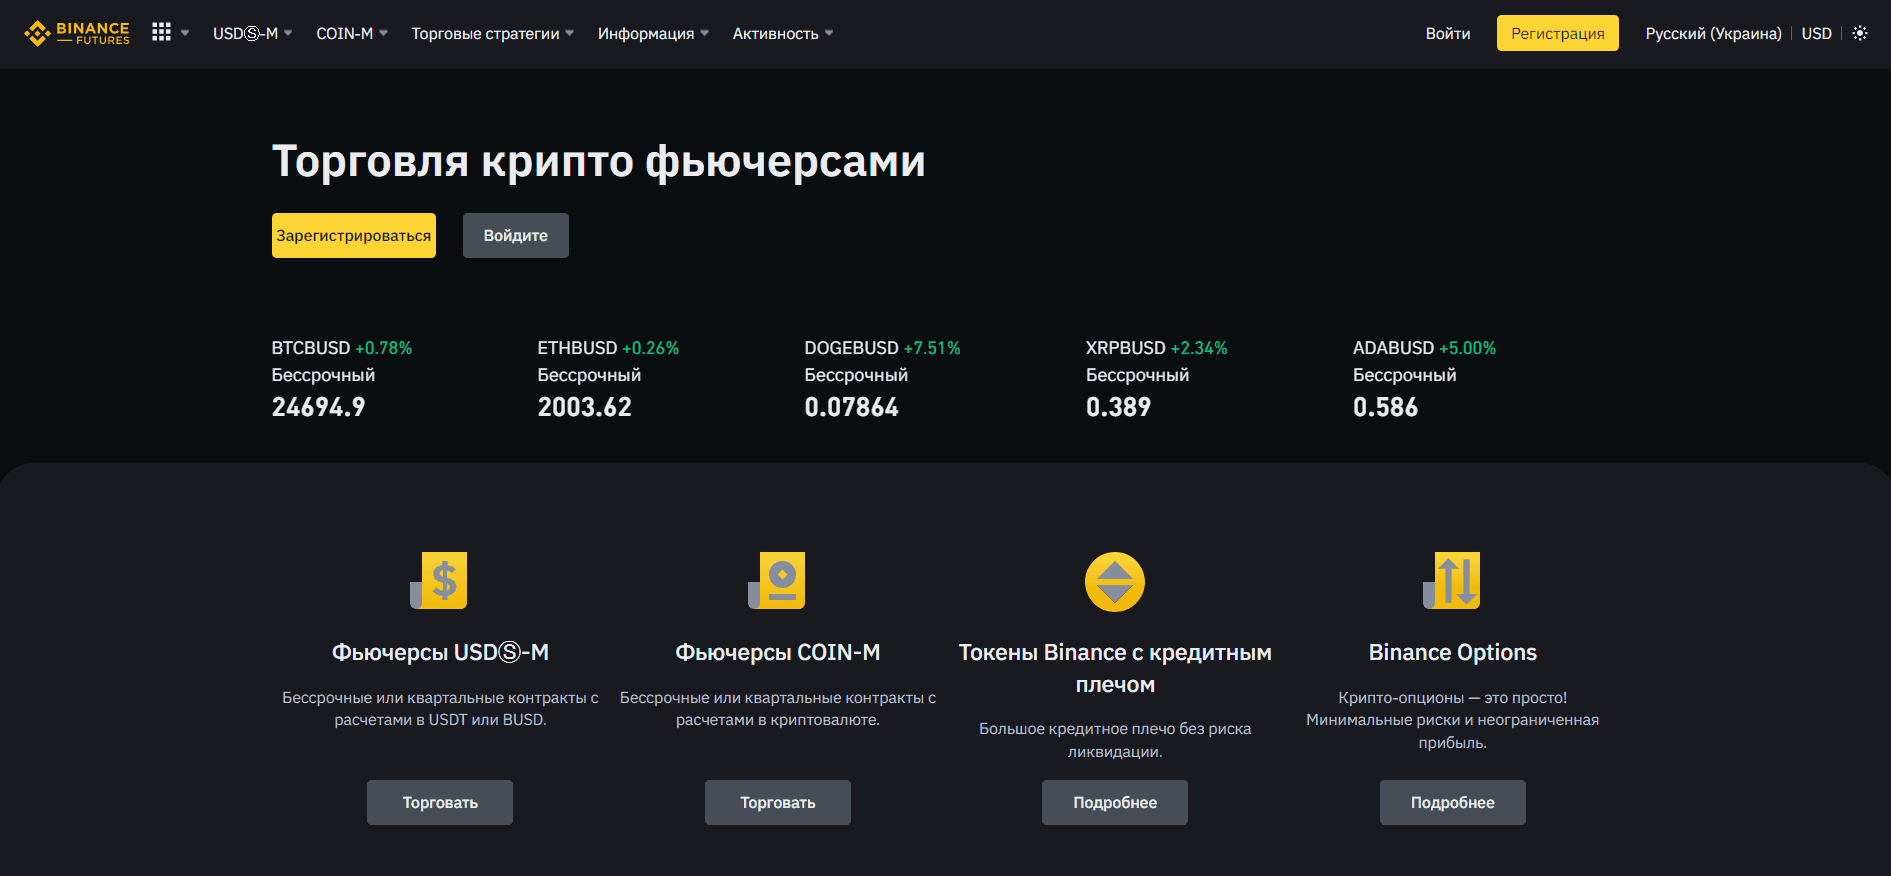Viewport: 1891px width, 876px height.
Task: Click Подробнее under Binance Options
Action: click(1453, 802)
